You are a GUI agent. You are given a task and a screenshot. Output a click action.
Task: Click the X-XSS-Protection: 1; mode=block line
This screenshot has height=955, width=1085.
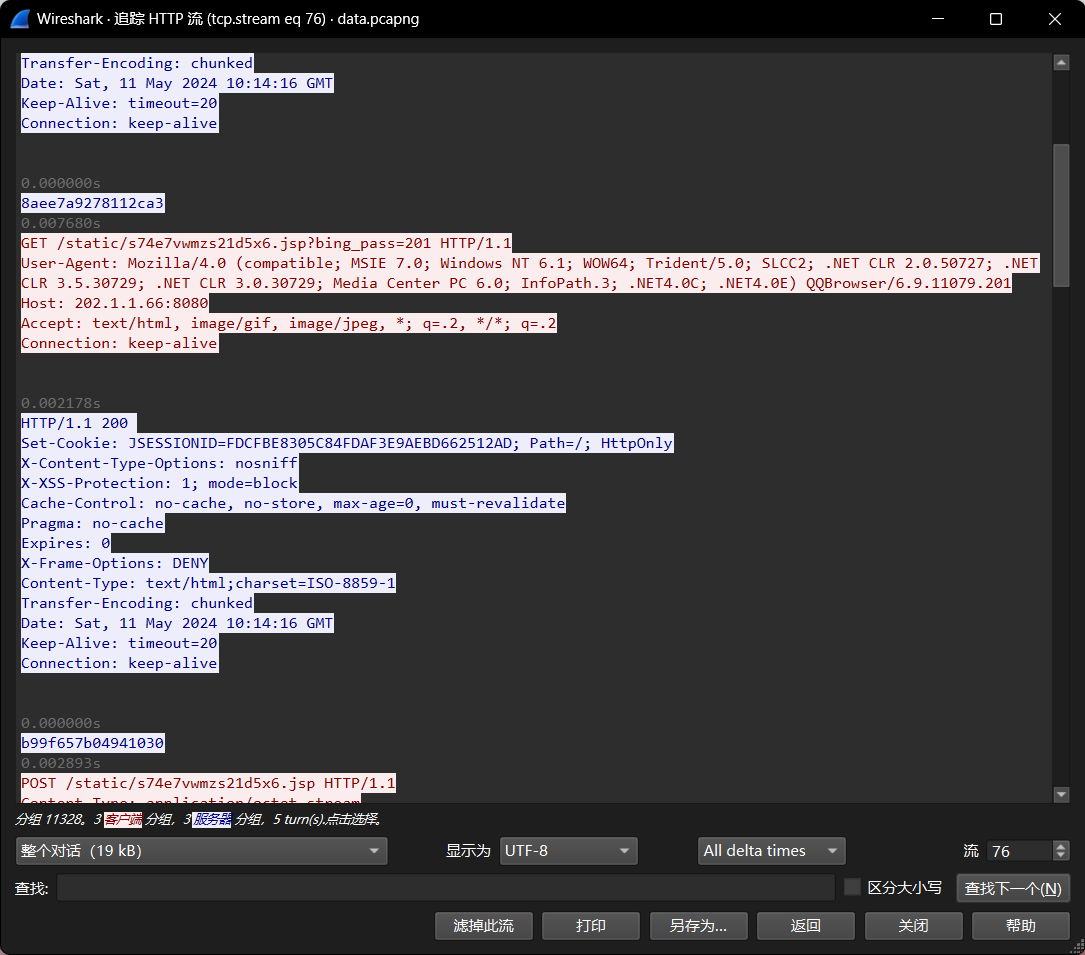click(160, 483)
